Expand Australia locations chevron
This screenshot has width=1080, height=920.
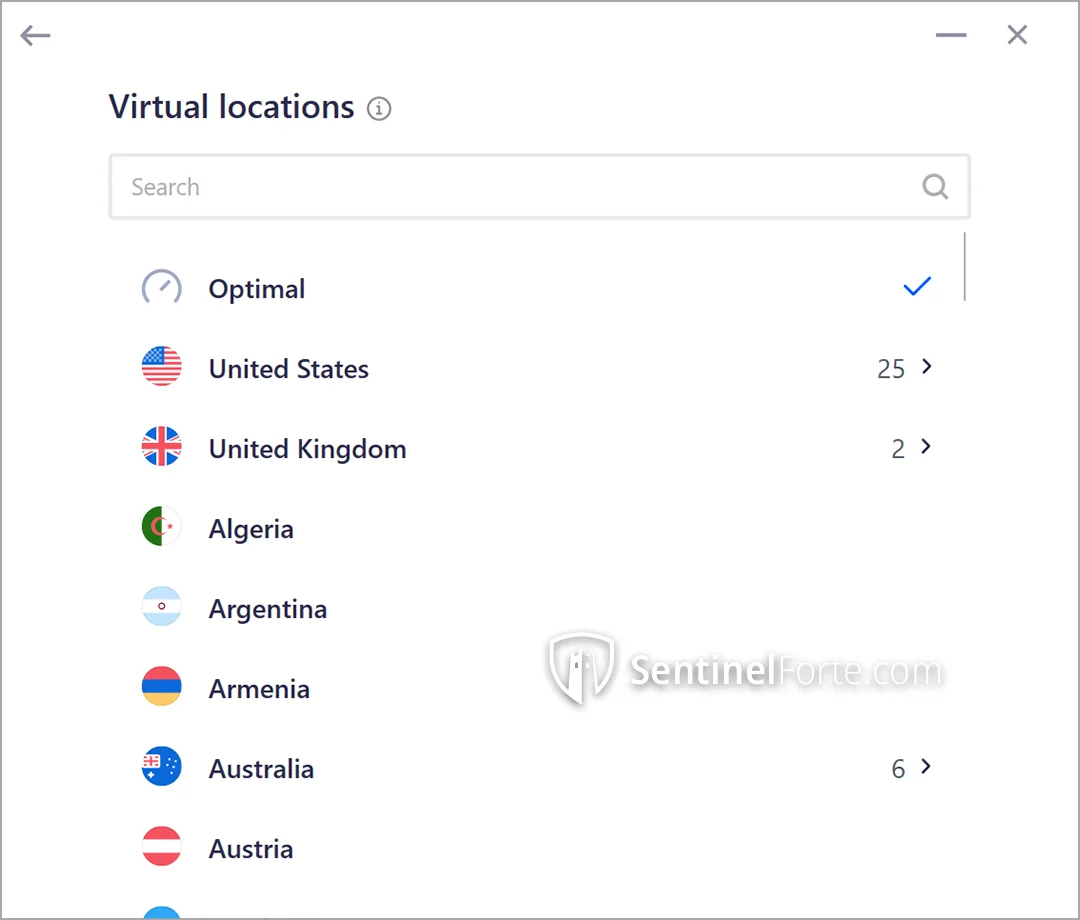tap(926, 767)
